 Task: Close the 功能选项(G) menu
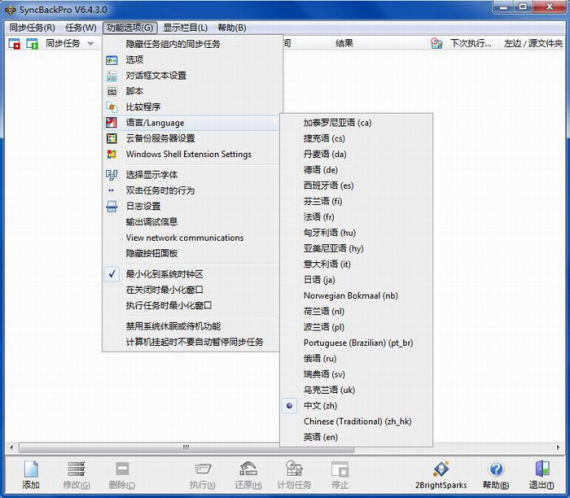click(x=130, y=28)
